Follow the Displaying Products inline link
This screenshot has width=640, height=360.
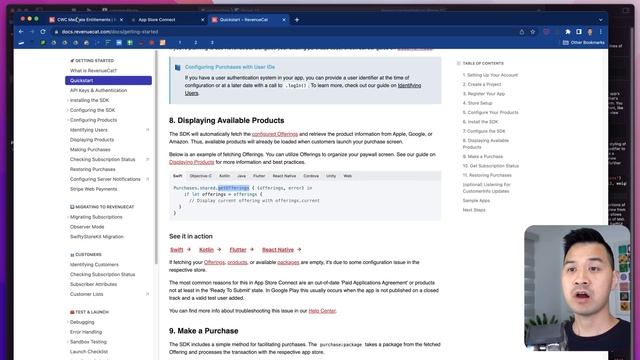click(191, 162)
